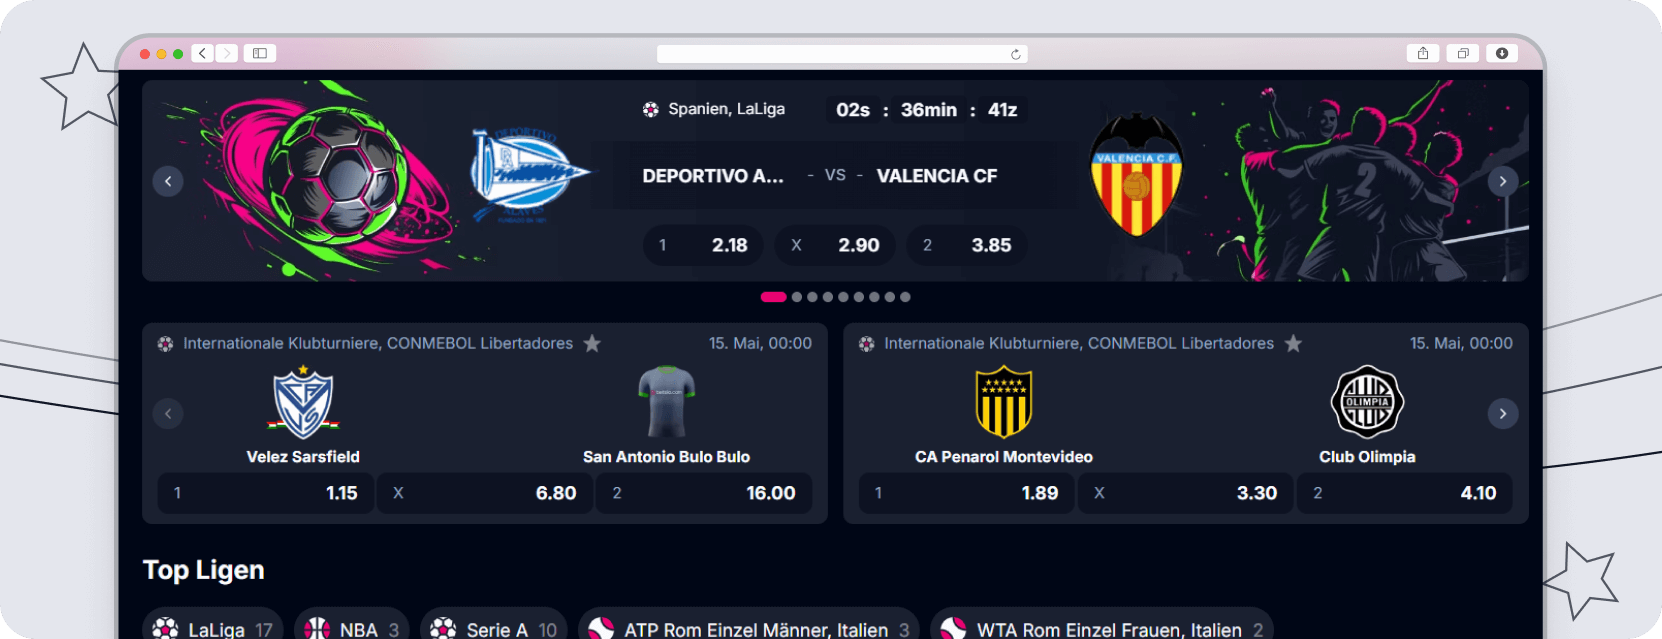Open the LaLiga top league chip
Screen dimensions: 1662x639
(213, 626)
